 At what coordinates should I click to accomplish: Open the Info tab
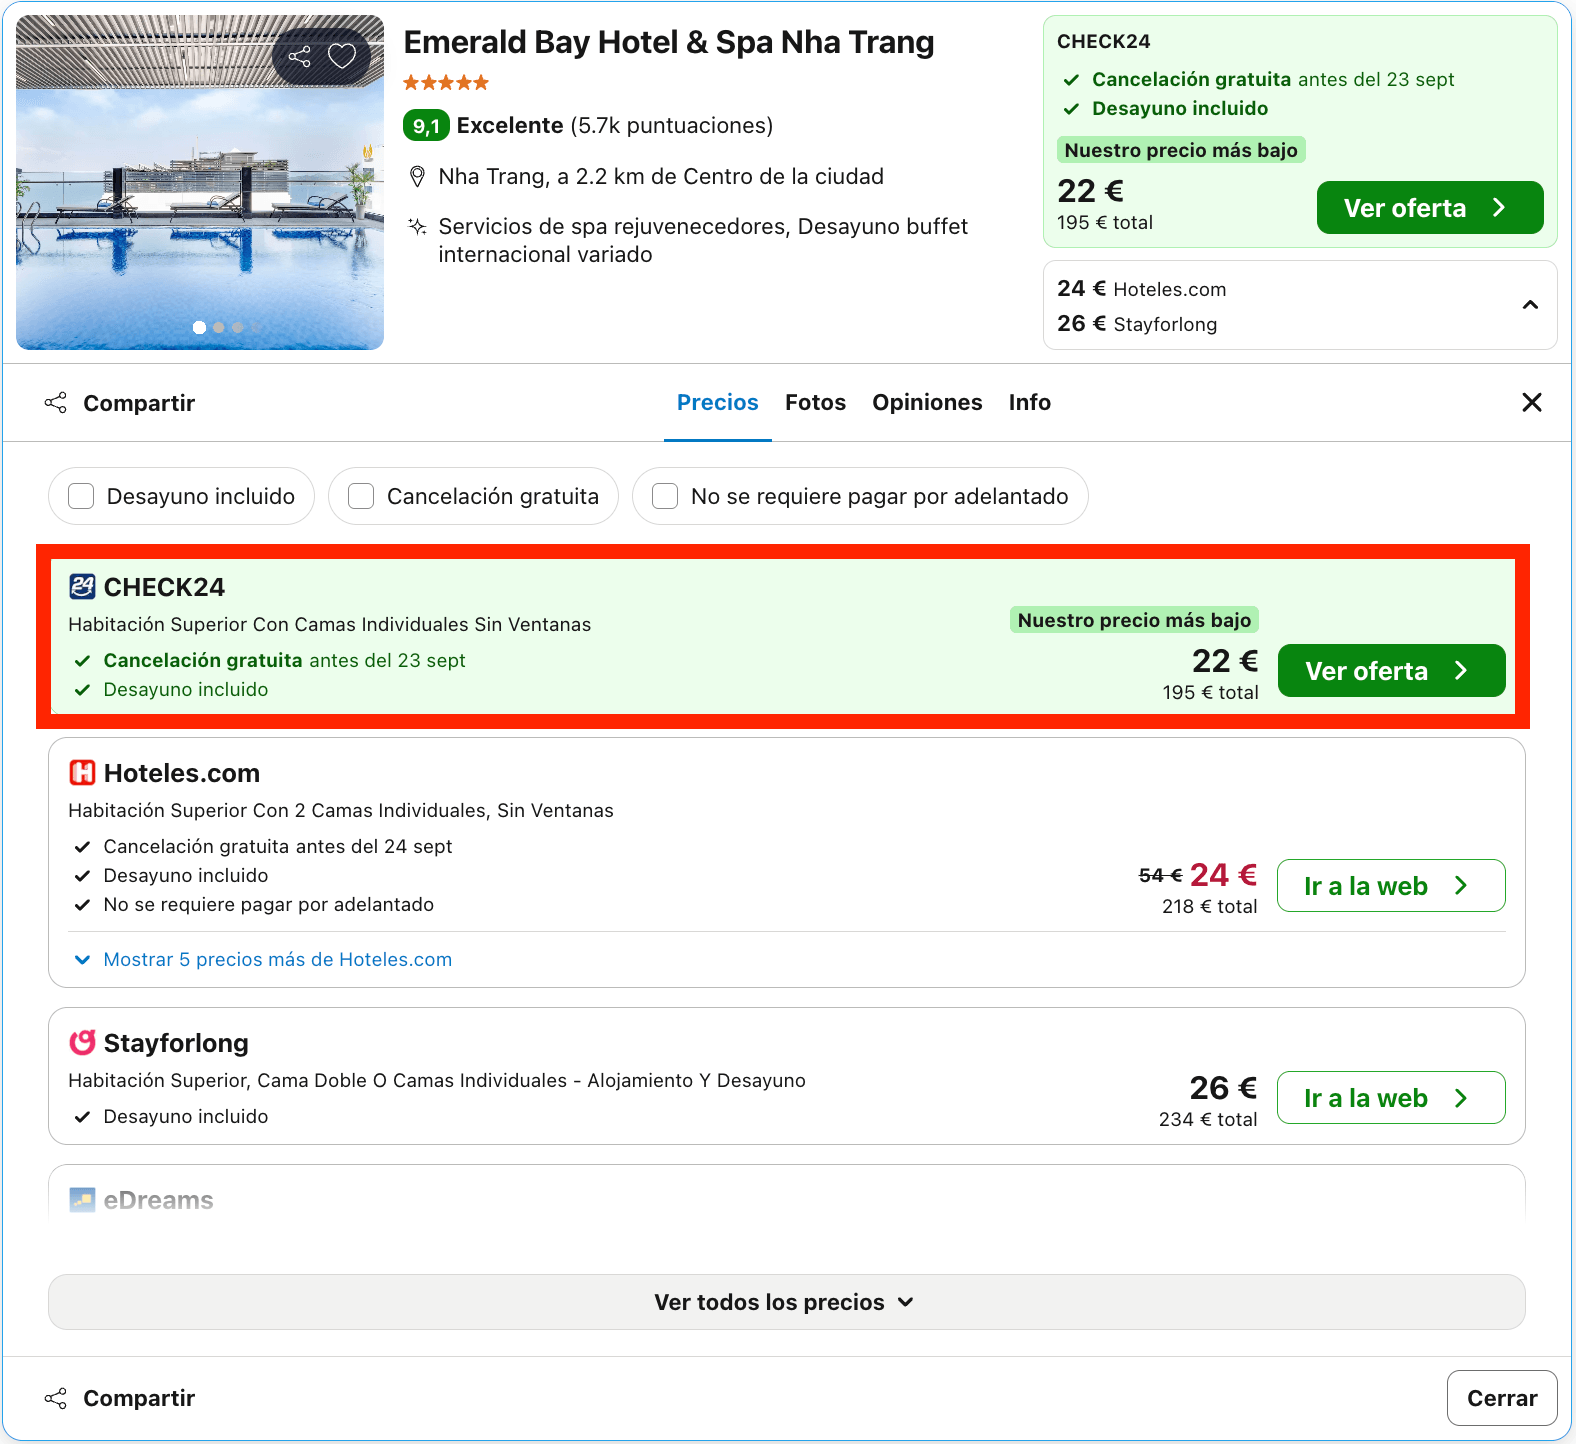point(1029,402)
